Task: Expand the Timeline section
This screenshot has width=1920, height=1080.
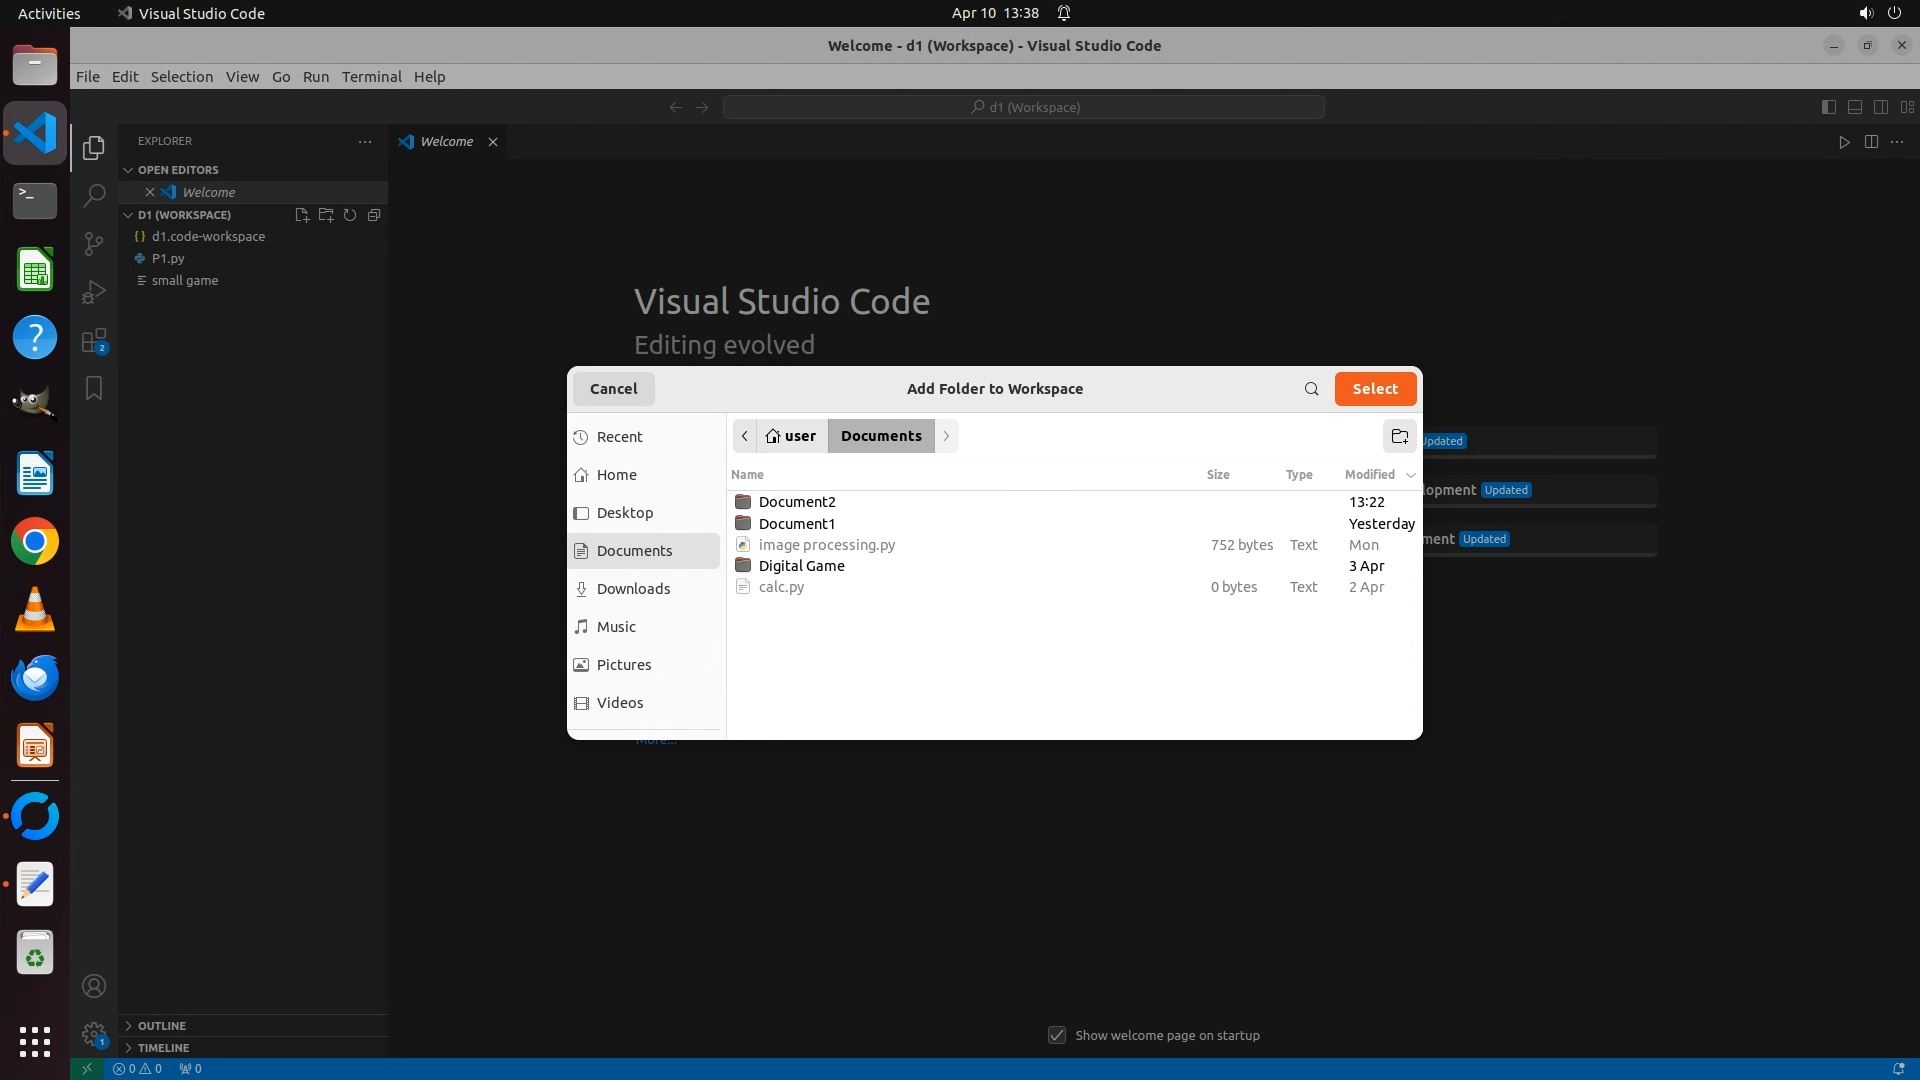Action: pyautogui.click(x=163, y=1048)
